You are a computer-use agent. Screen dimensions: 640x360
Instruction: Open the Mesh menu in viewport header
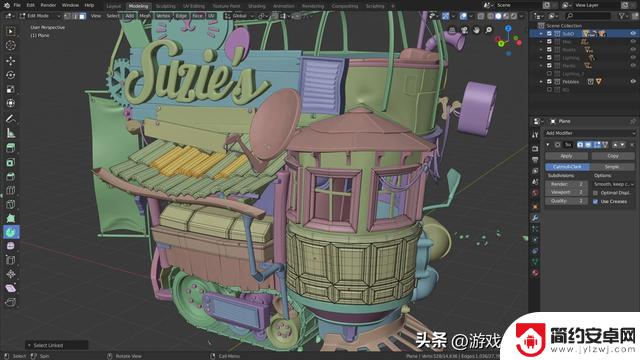(x=145, y=16)
